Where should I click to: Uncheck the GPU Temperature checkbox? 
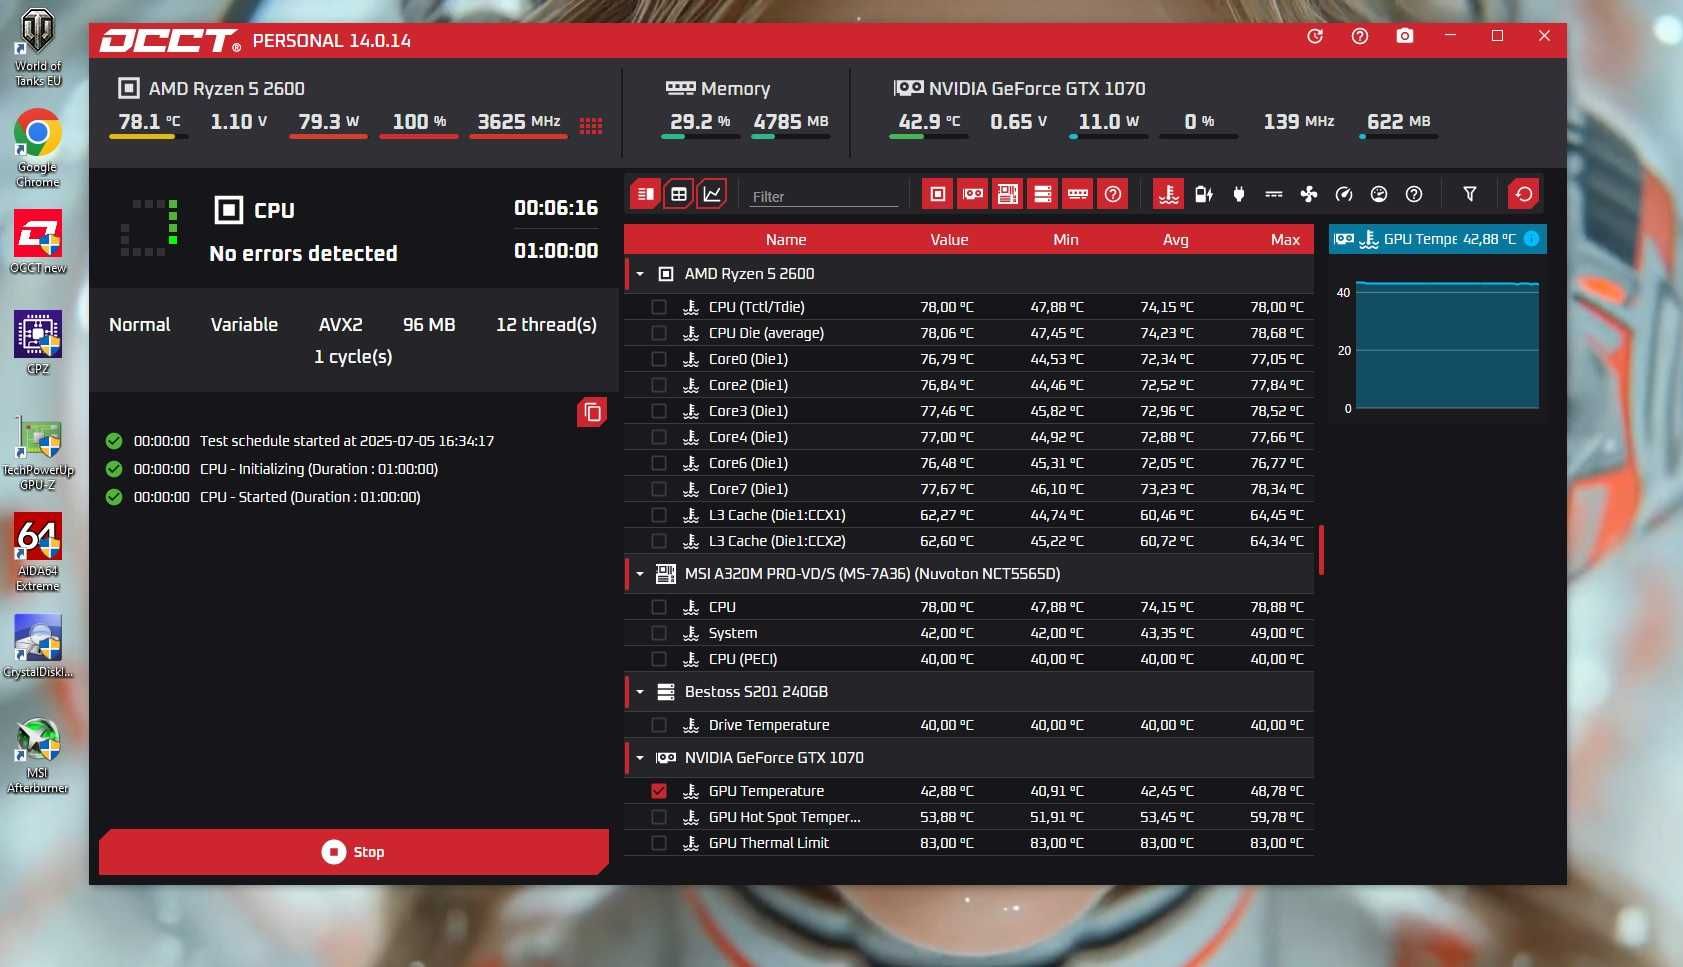tap(659, 791)
